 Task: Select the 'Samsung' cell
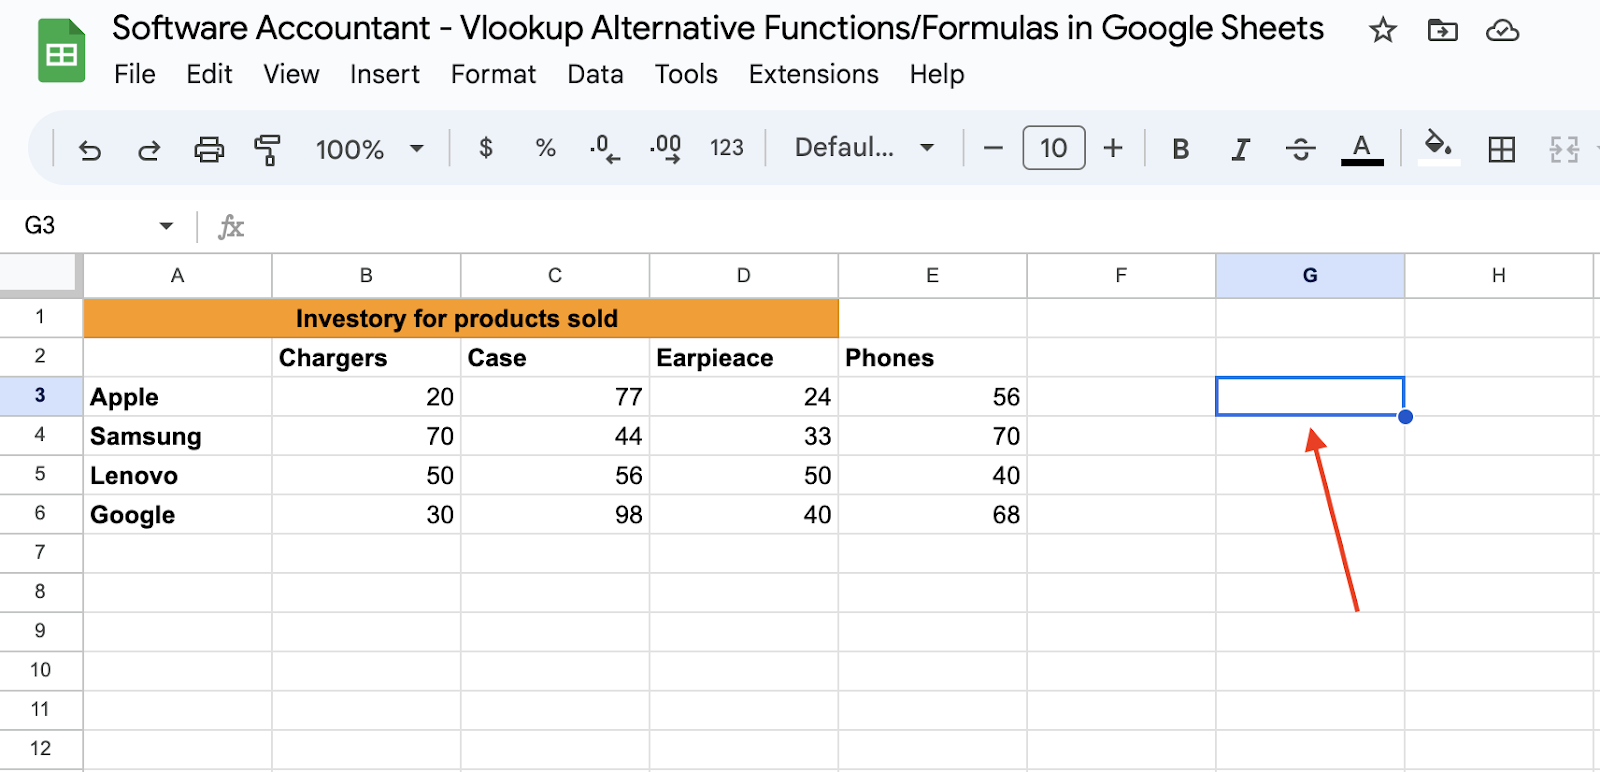tap(177, 436)
